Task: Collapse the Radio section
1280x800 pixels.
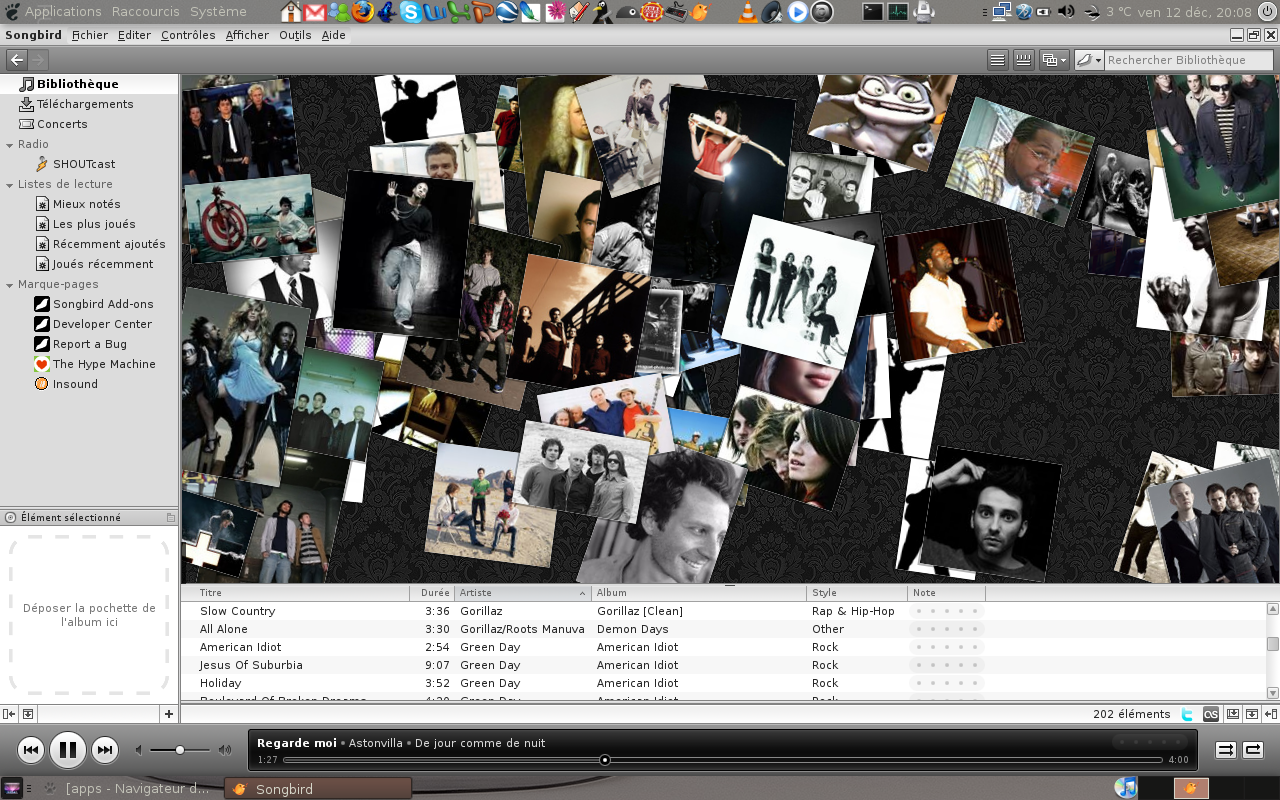Action: (x=10, y=144)
